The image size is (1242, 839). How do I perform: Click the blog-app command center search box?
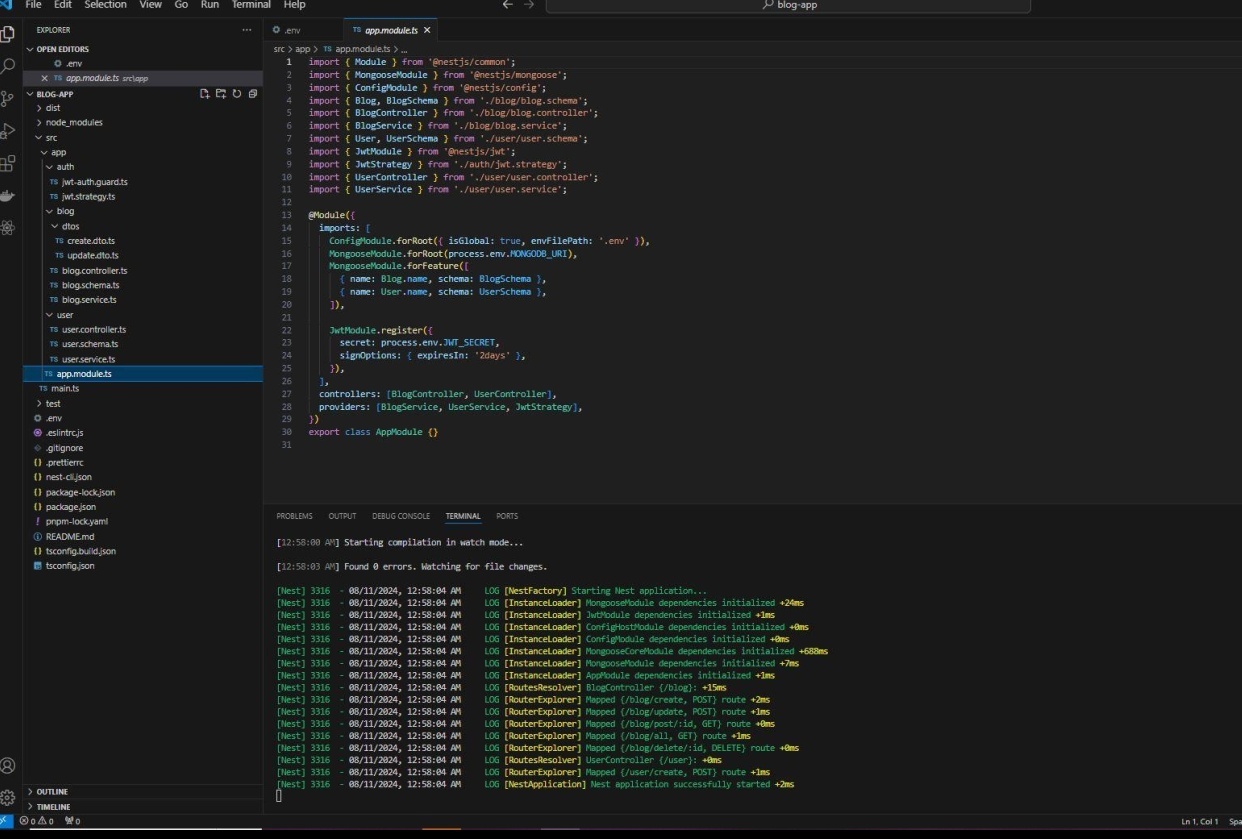(788, 5)
